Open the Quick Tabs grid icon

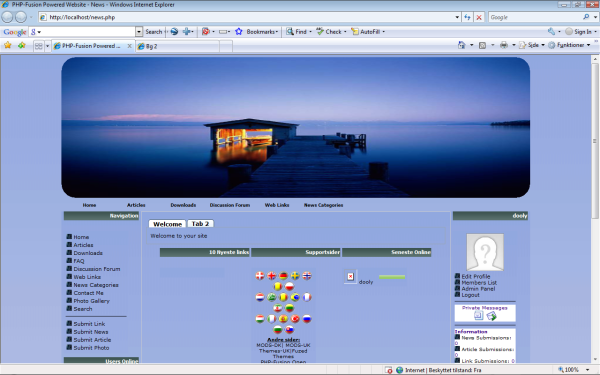38,46
